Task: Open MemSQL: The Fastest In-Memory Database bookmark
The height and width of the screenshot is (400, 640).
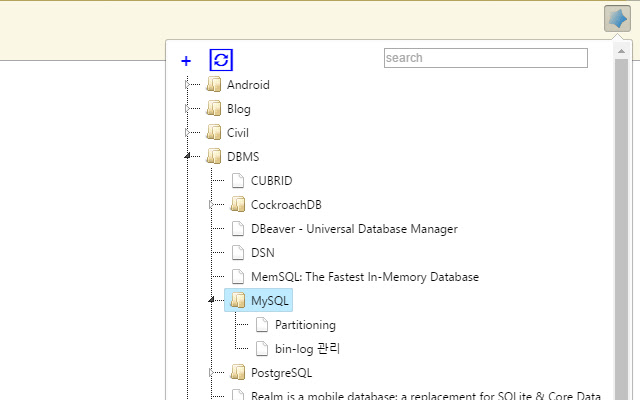Action: pyautogui.click(x=365, y=277)
